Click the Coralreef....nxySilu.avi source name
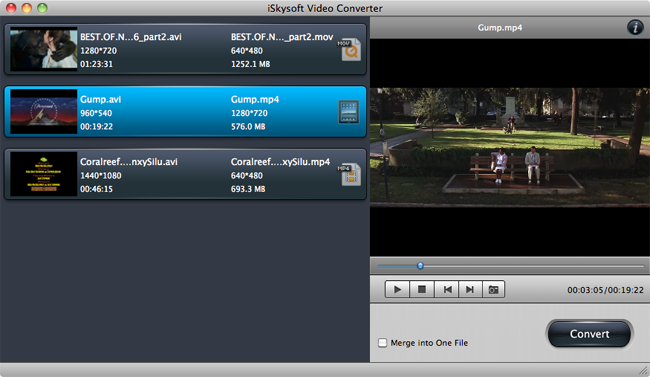This screenshot has height=377, width=650. [x=129, y=162]
